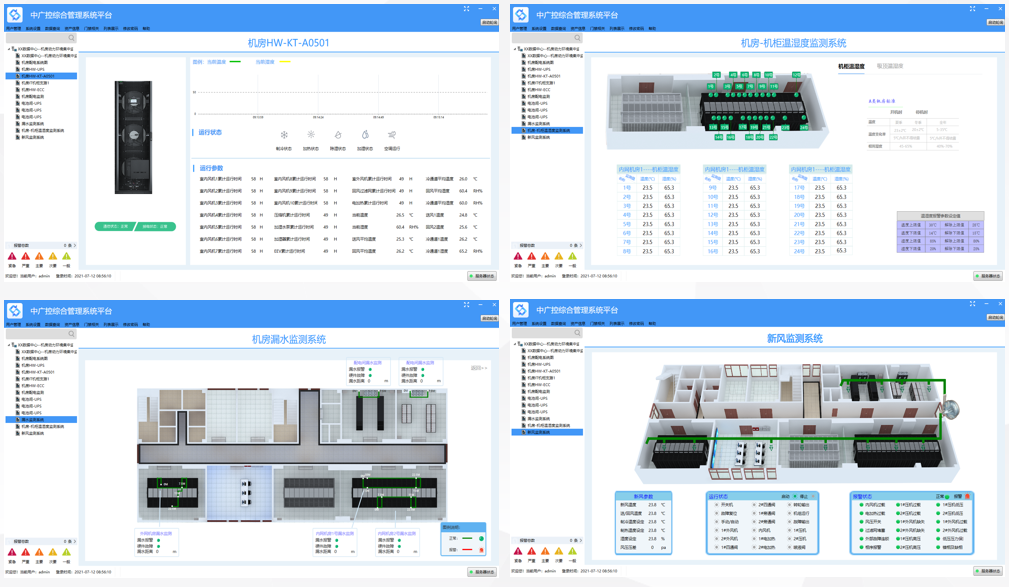
Task: Collapse the root tree node in the 机柜温湿度监测系统 window
Action: coord(515,49)
